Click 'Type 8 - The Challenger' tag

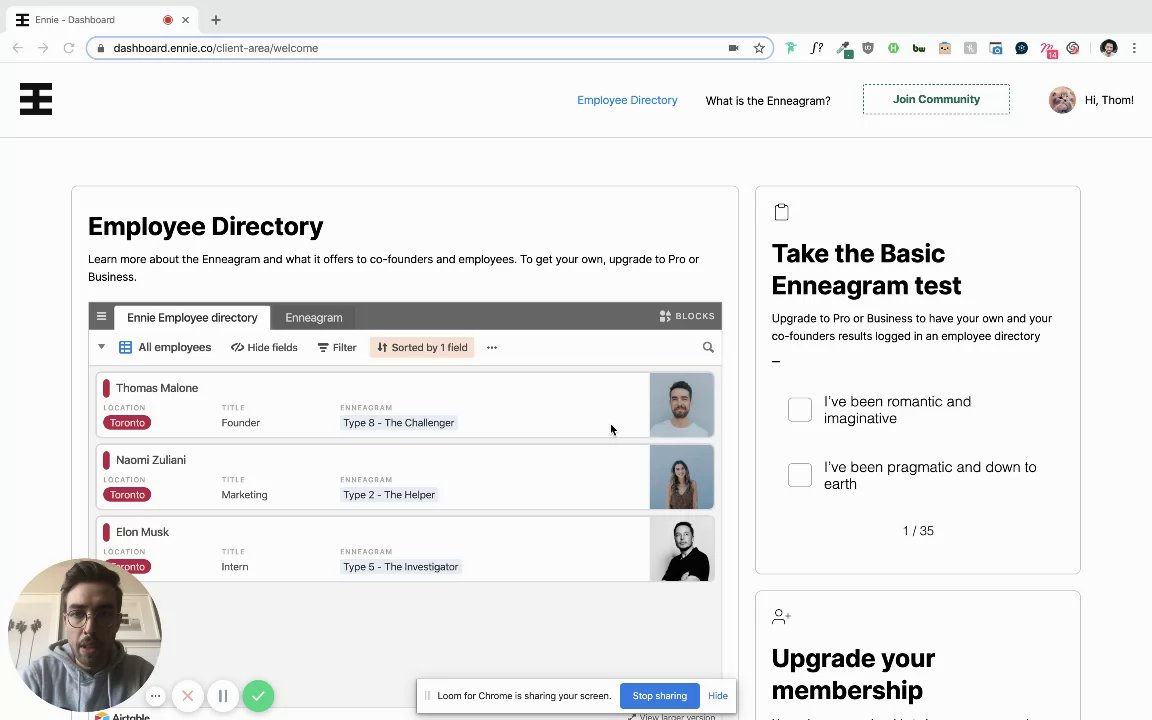click(399, 422)
